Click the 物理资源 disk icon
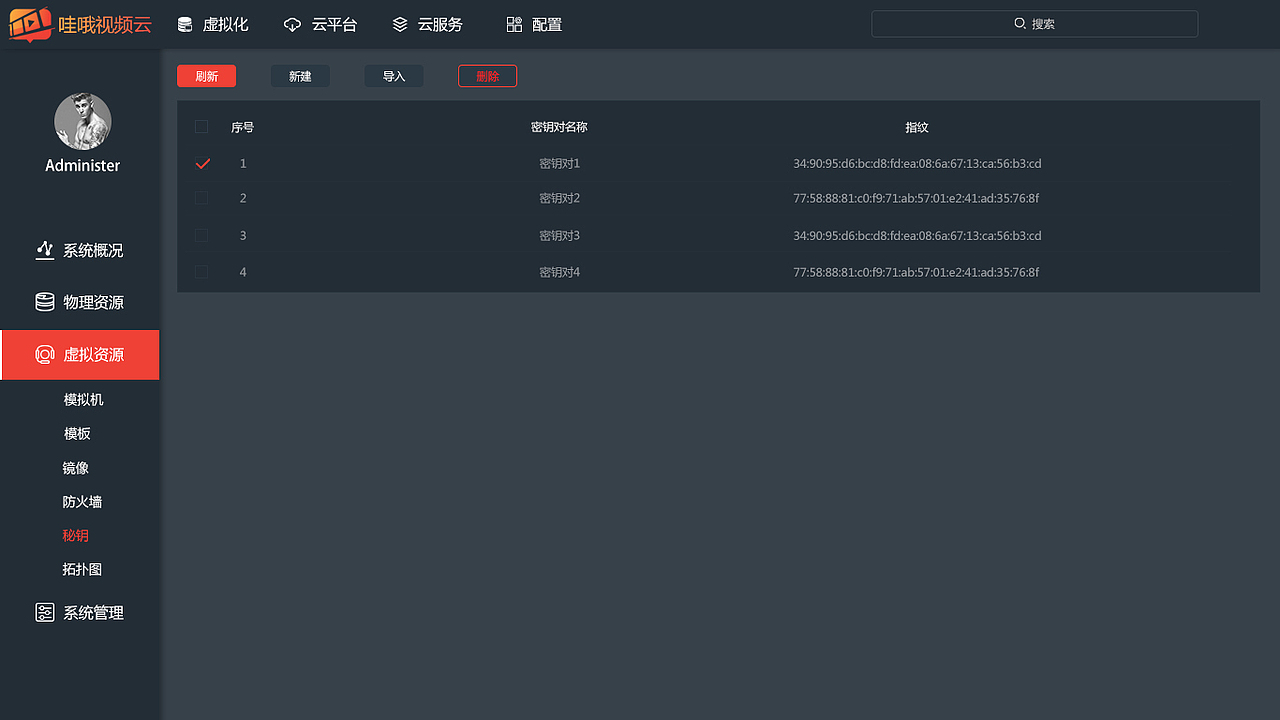Viewport: 1280px width, 720px height. click(x=45, y=302)
